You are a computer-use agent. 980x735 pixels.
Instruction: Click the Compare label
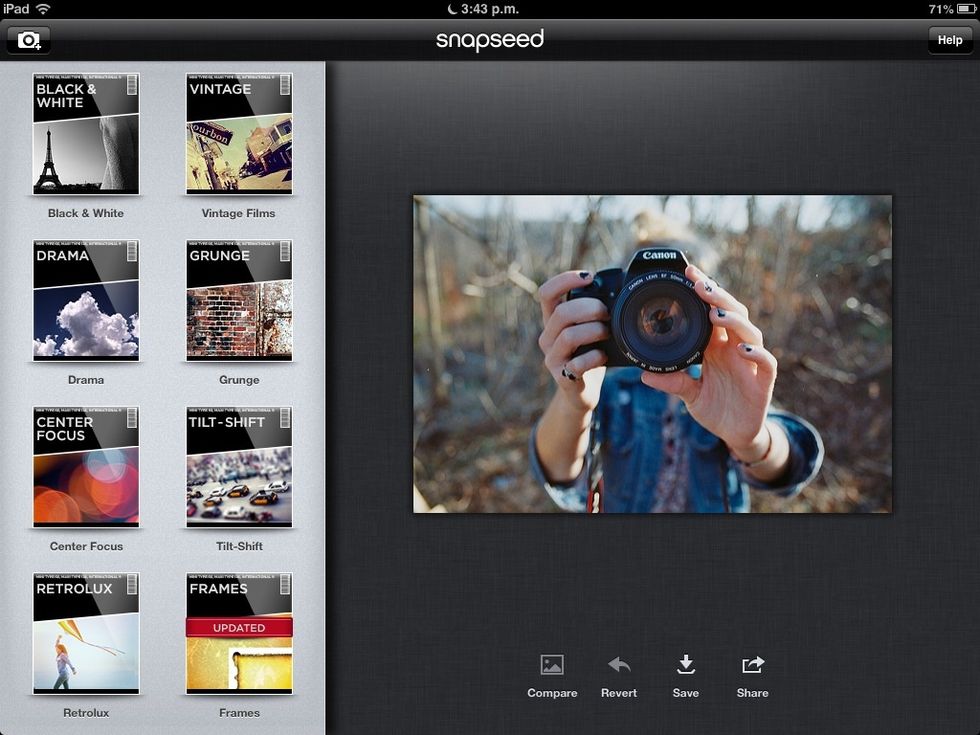point(552,693)
